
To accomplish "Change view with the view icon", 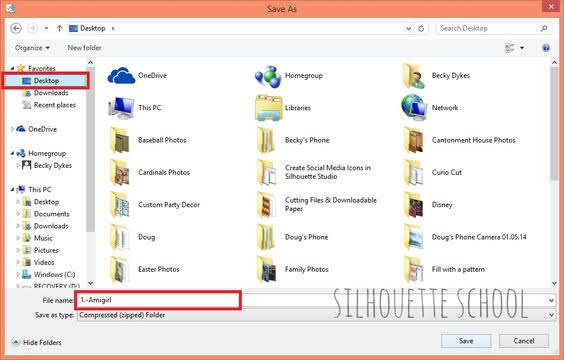I will pyautogui.click(x=510, y=48).
